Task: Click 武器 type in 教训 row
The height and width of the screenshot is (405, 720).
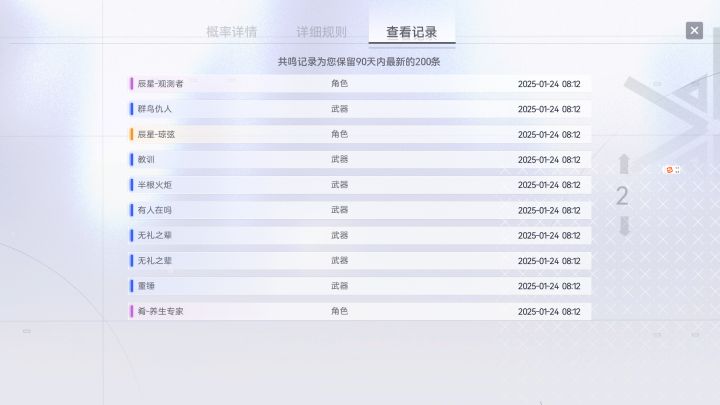Action: [x=339, y=159]
